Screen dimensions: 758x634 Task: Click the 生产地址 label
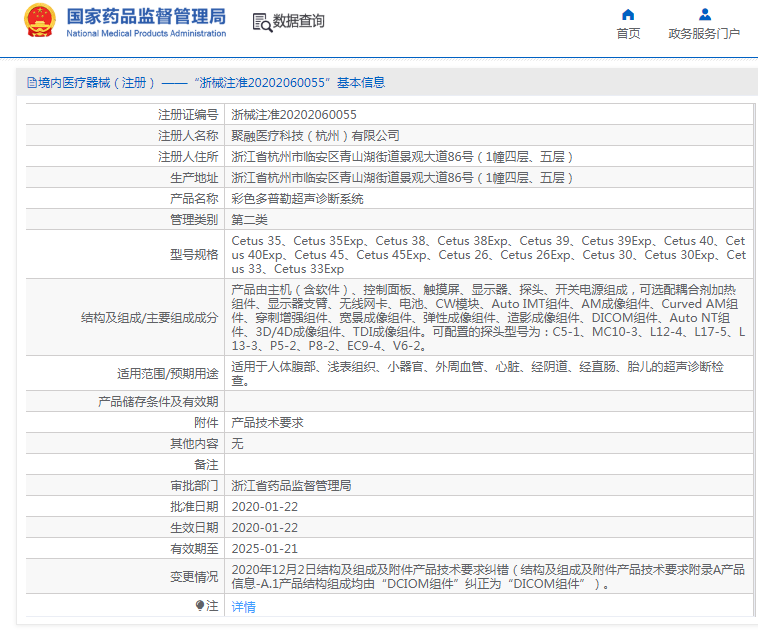click(x=194, y=177)
